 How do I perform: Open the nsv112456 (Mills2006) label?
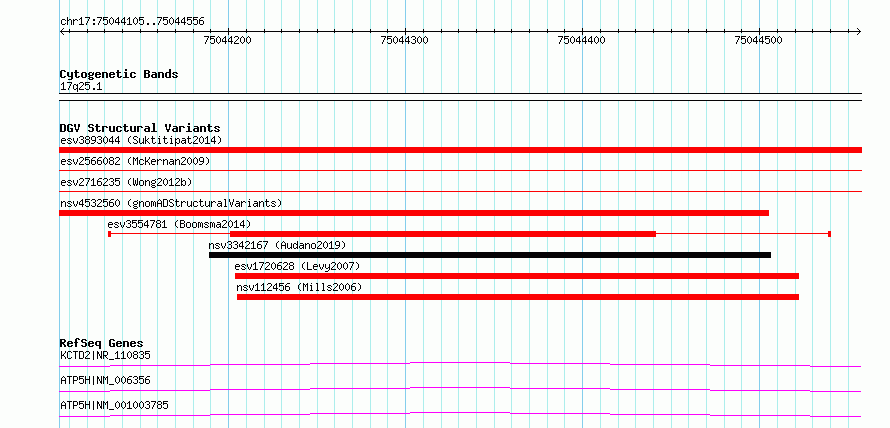tap(299, 287)
